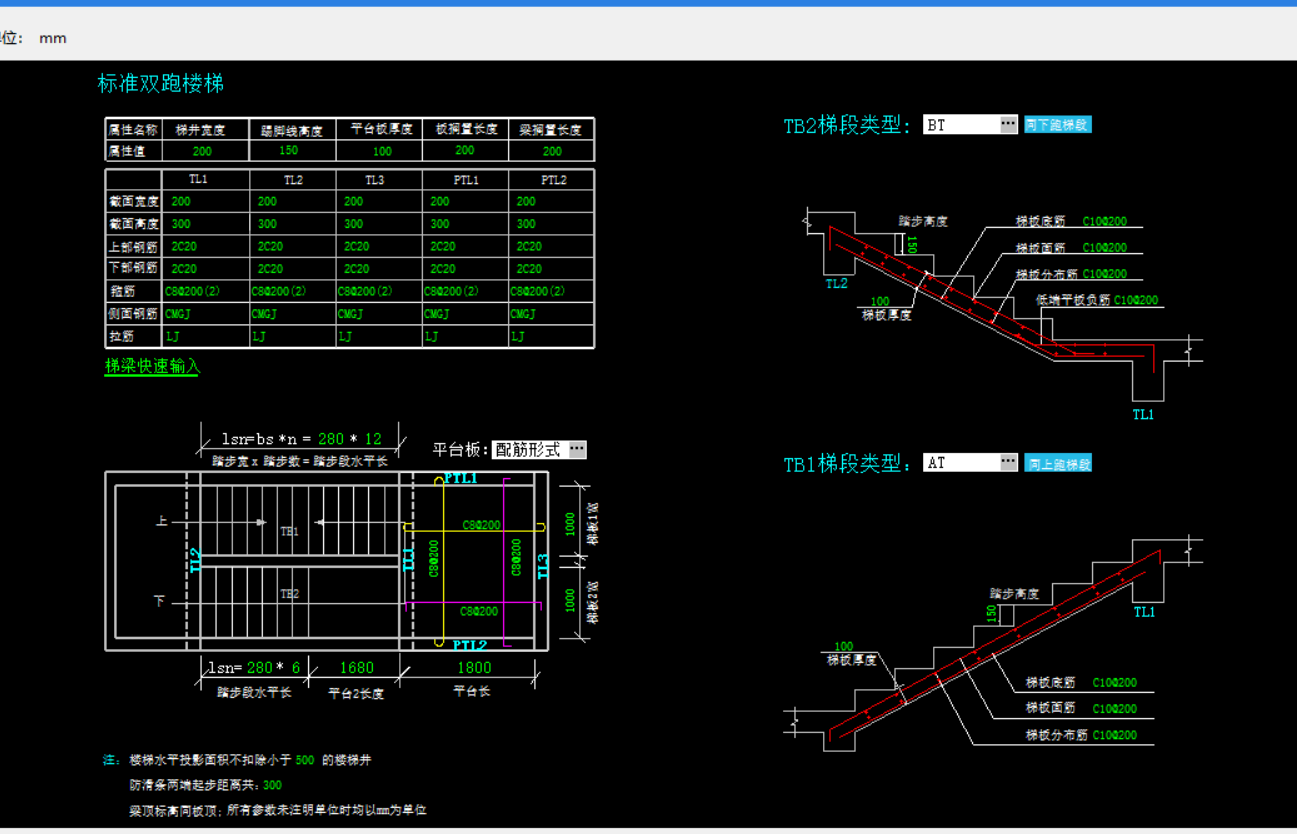Edit 平台2长度 value 1680
Viewport: 1297px width, 834px height.
click(357, 667)
